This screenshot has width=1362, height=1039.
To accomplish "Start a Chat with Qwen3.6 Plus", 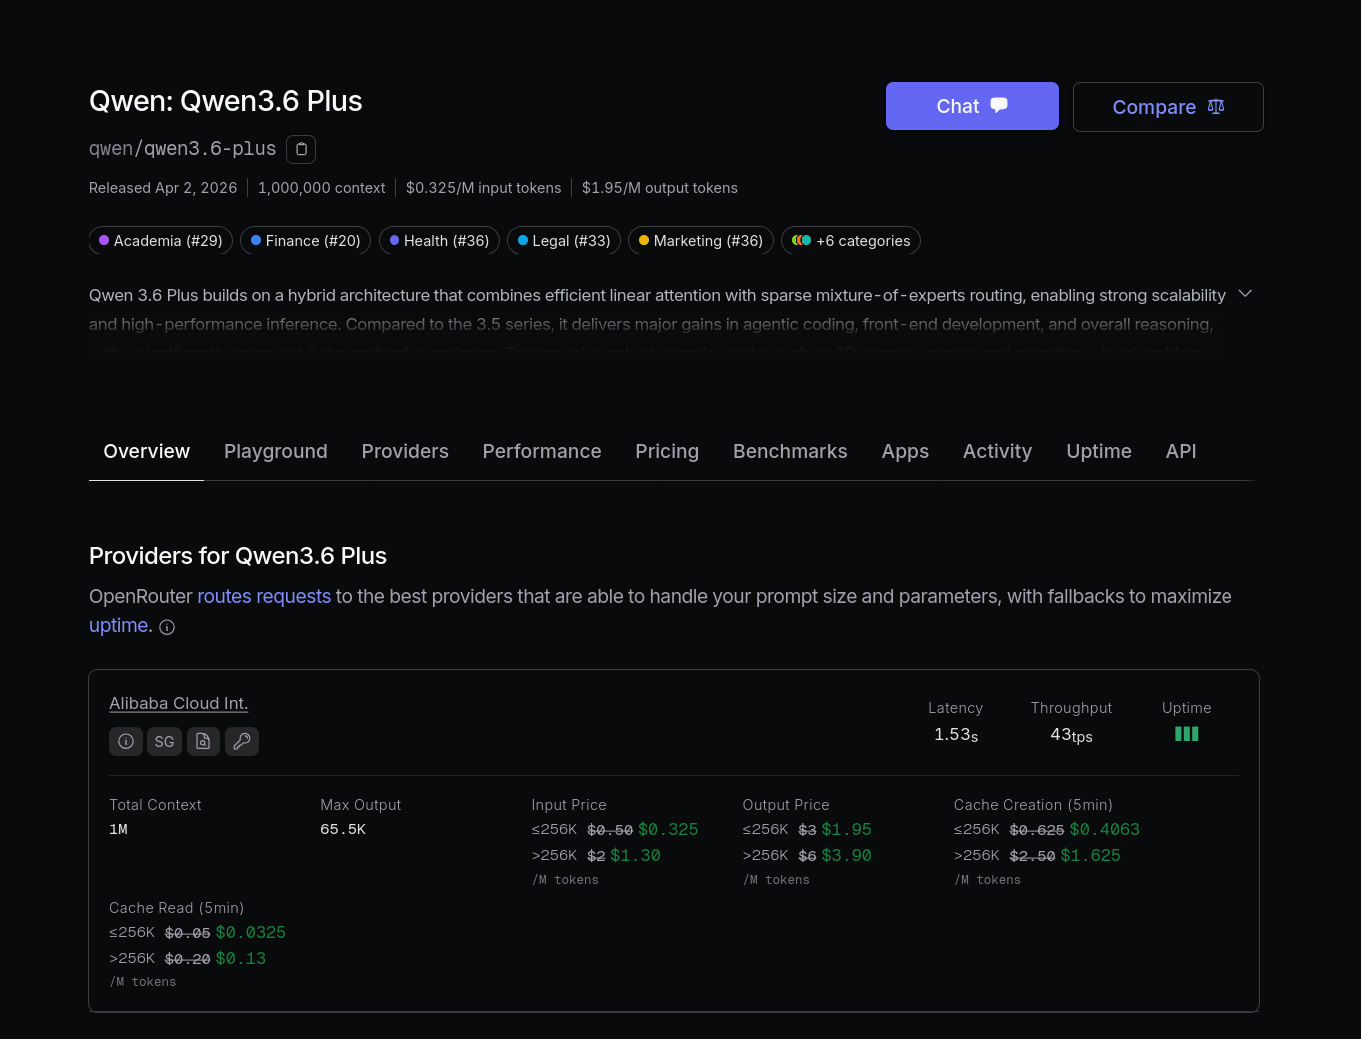I will (972, 106).
